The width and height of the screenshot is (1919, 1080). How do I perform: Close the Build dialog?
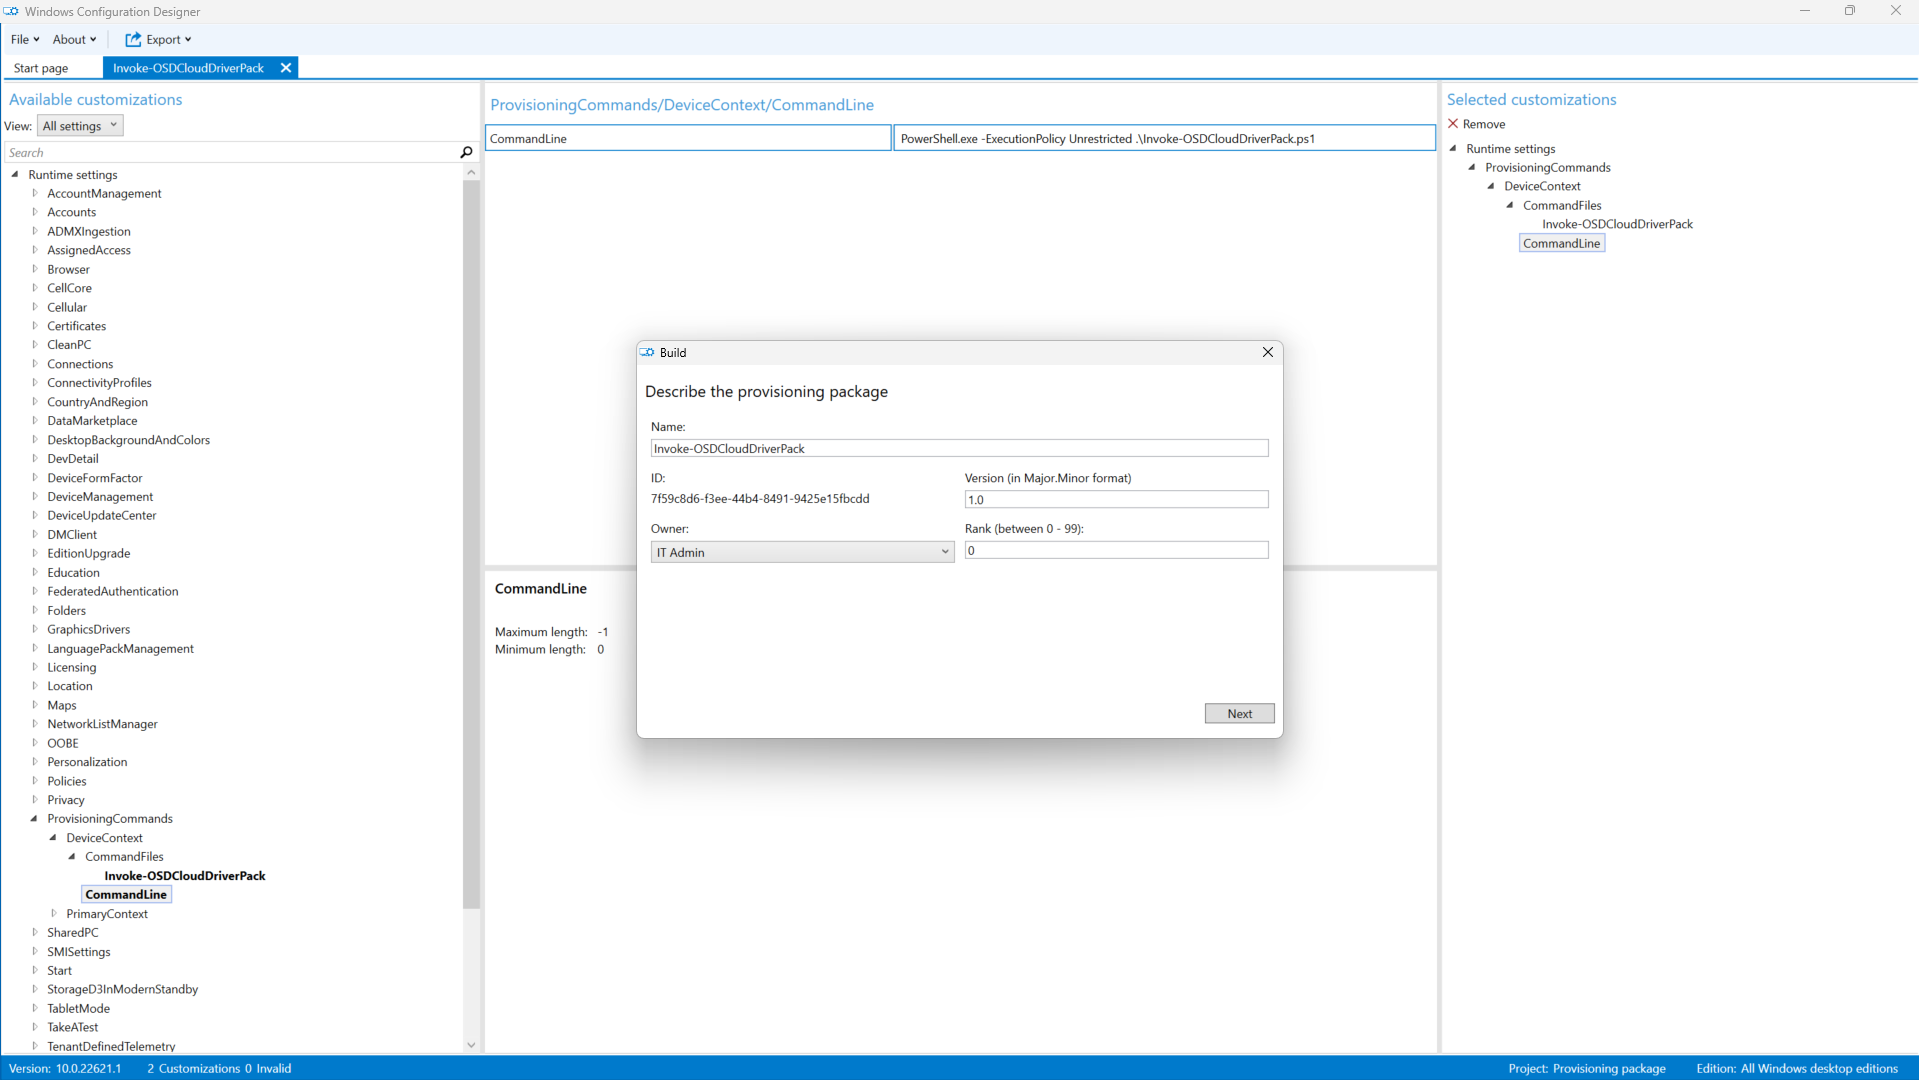1267,352
